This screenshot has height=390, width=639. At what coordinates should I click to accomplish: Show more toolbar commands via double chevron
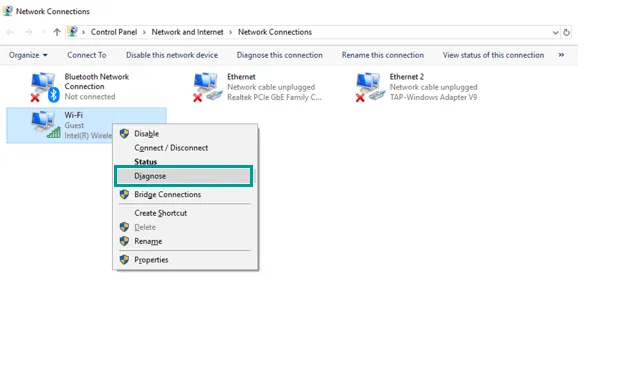561,55
